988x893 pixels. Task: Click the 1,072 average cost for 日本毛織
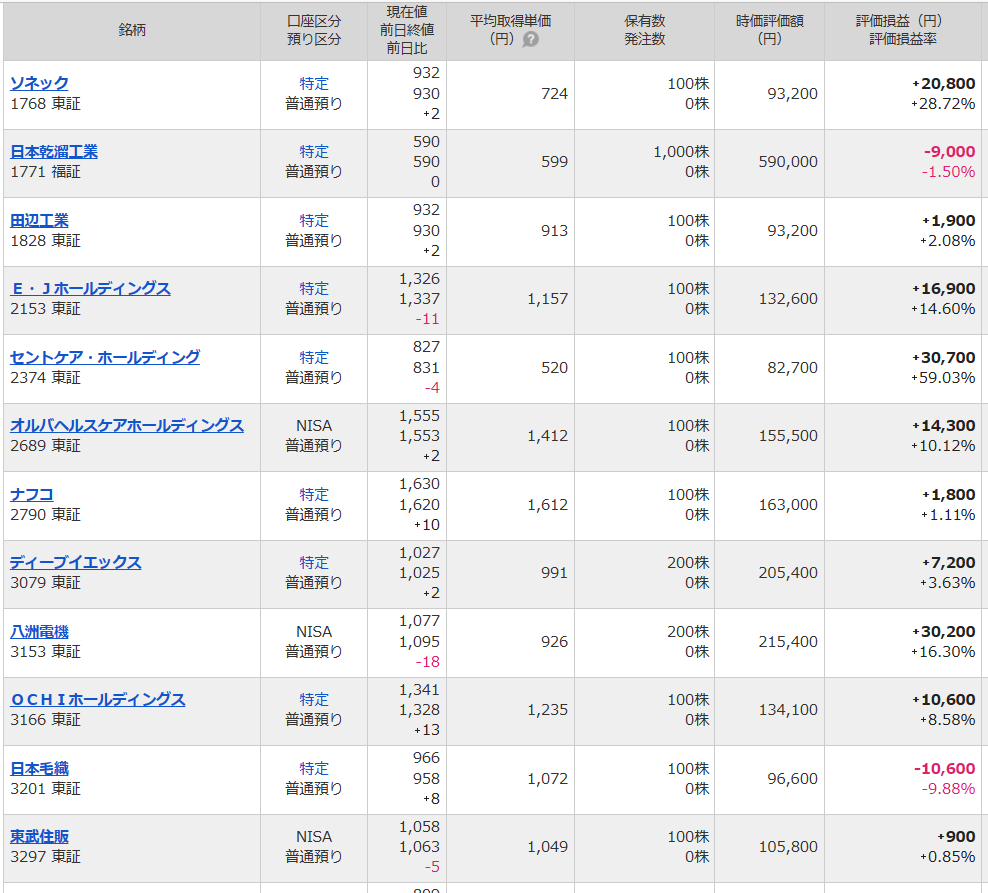click(x=548, y=779)
